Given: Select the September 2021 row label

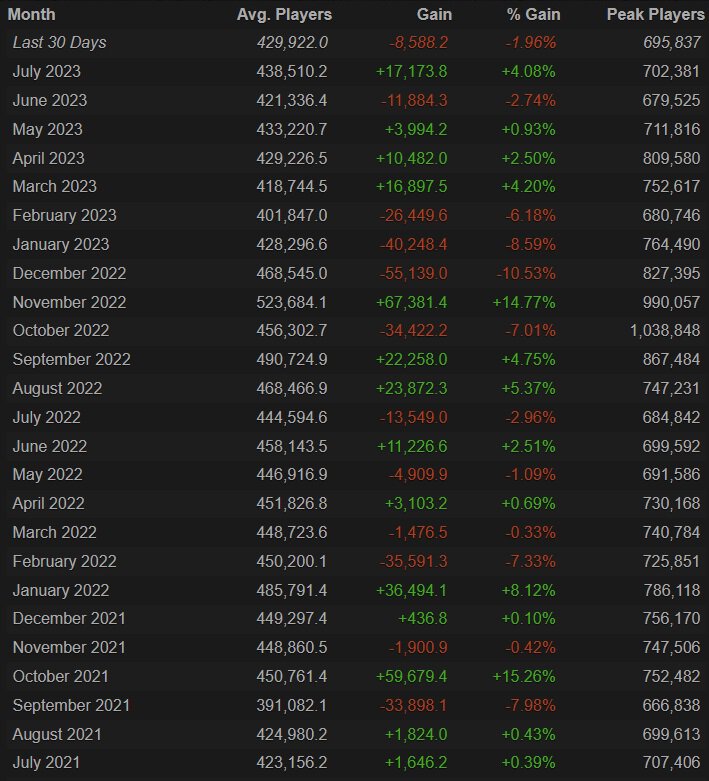Looking at the screenshot, I should pos(71,705).
